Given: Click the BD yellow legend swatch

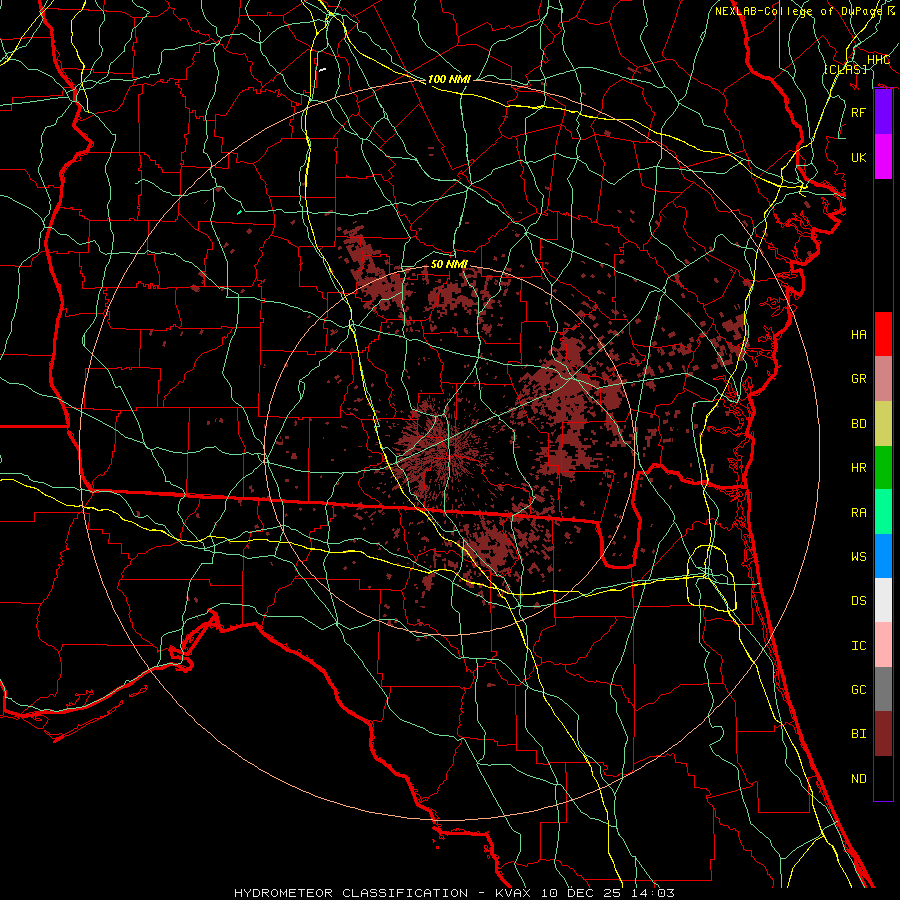Looking at the screenshot, I should pyautogui.click(x=883, y=423).
